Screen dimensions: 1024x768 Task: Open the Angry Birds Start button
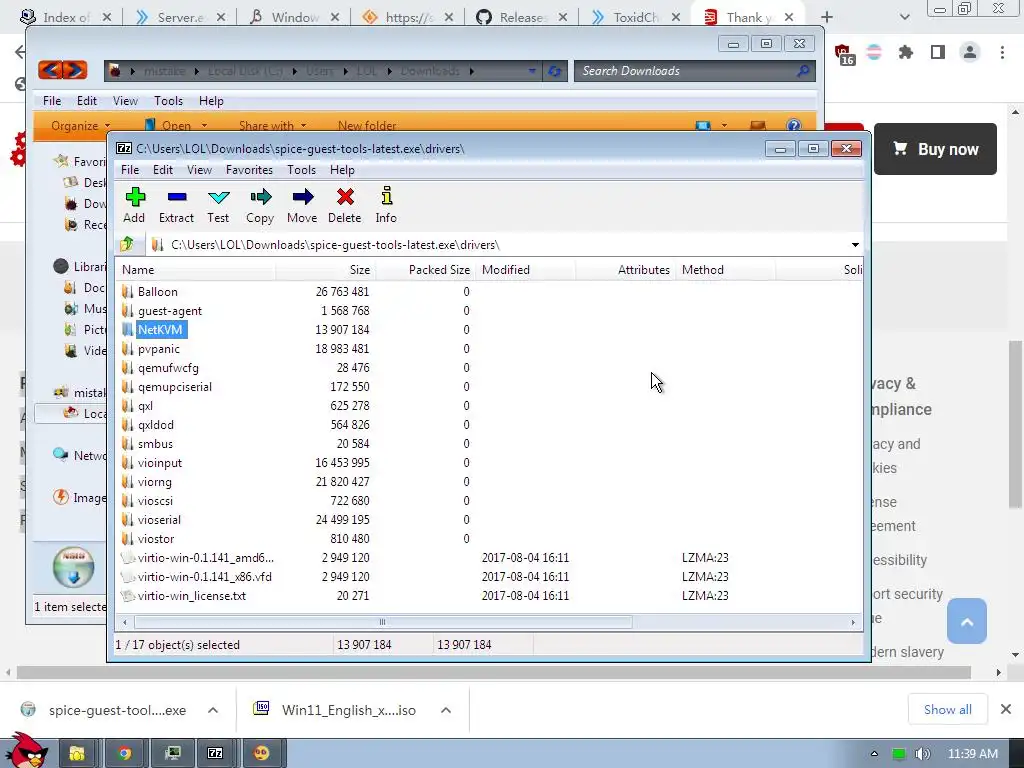click(26, 751)
